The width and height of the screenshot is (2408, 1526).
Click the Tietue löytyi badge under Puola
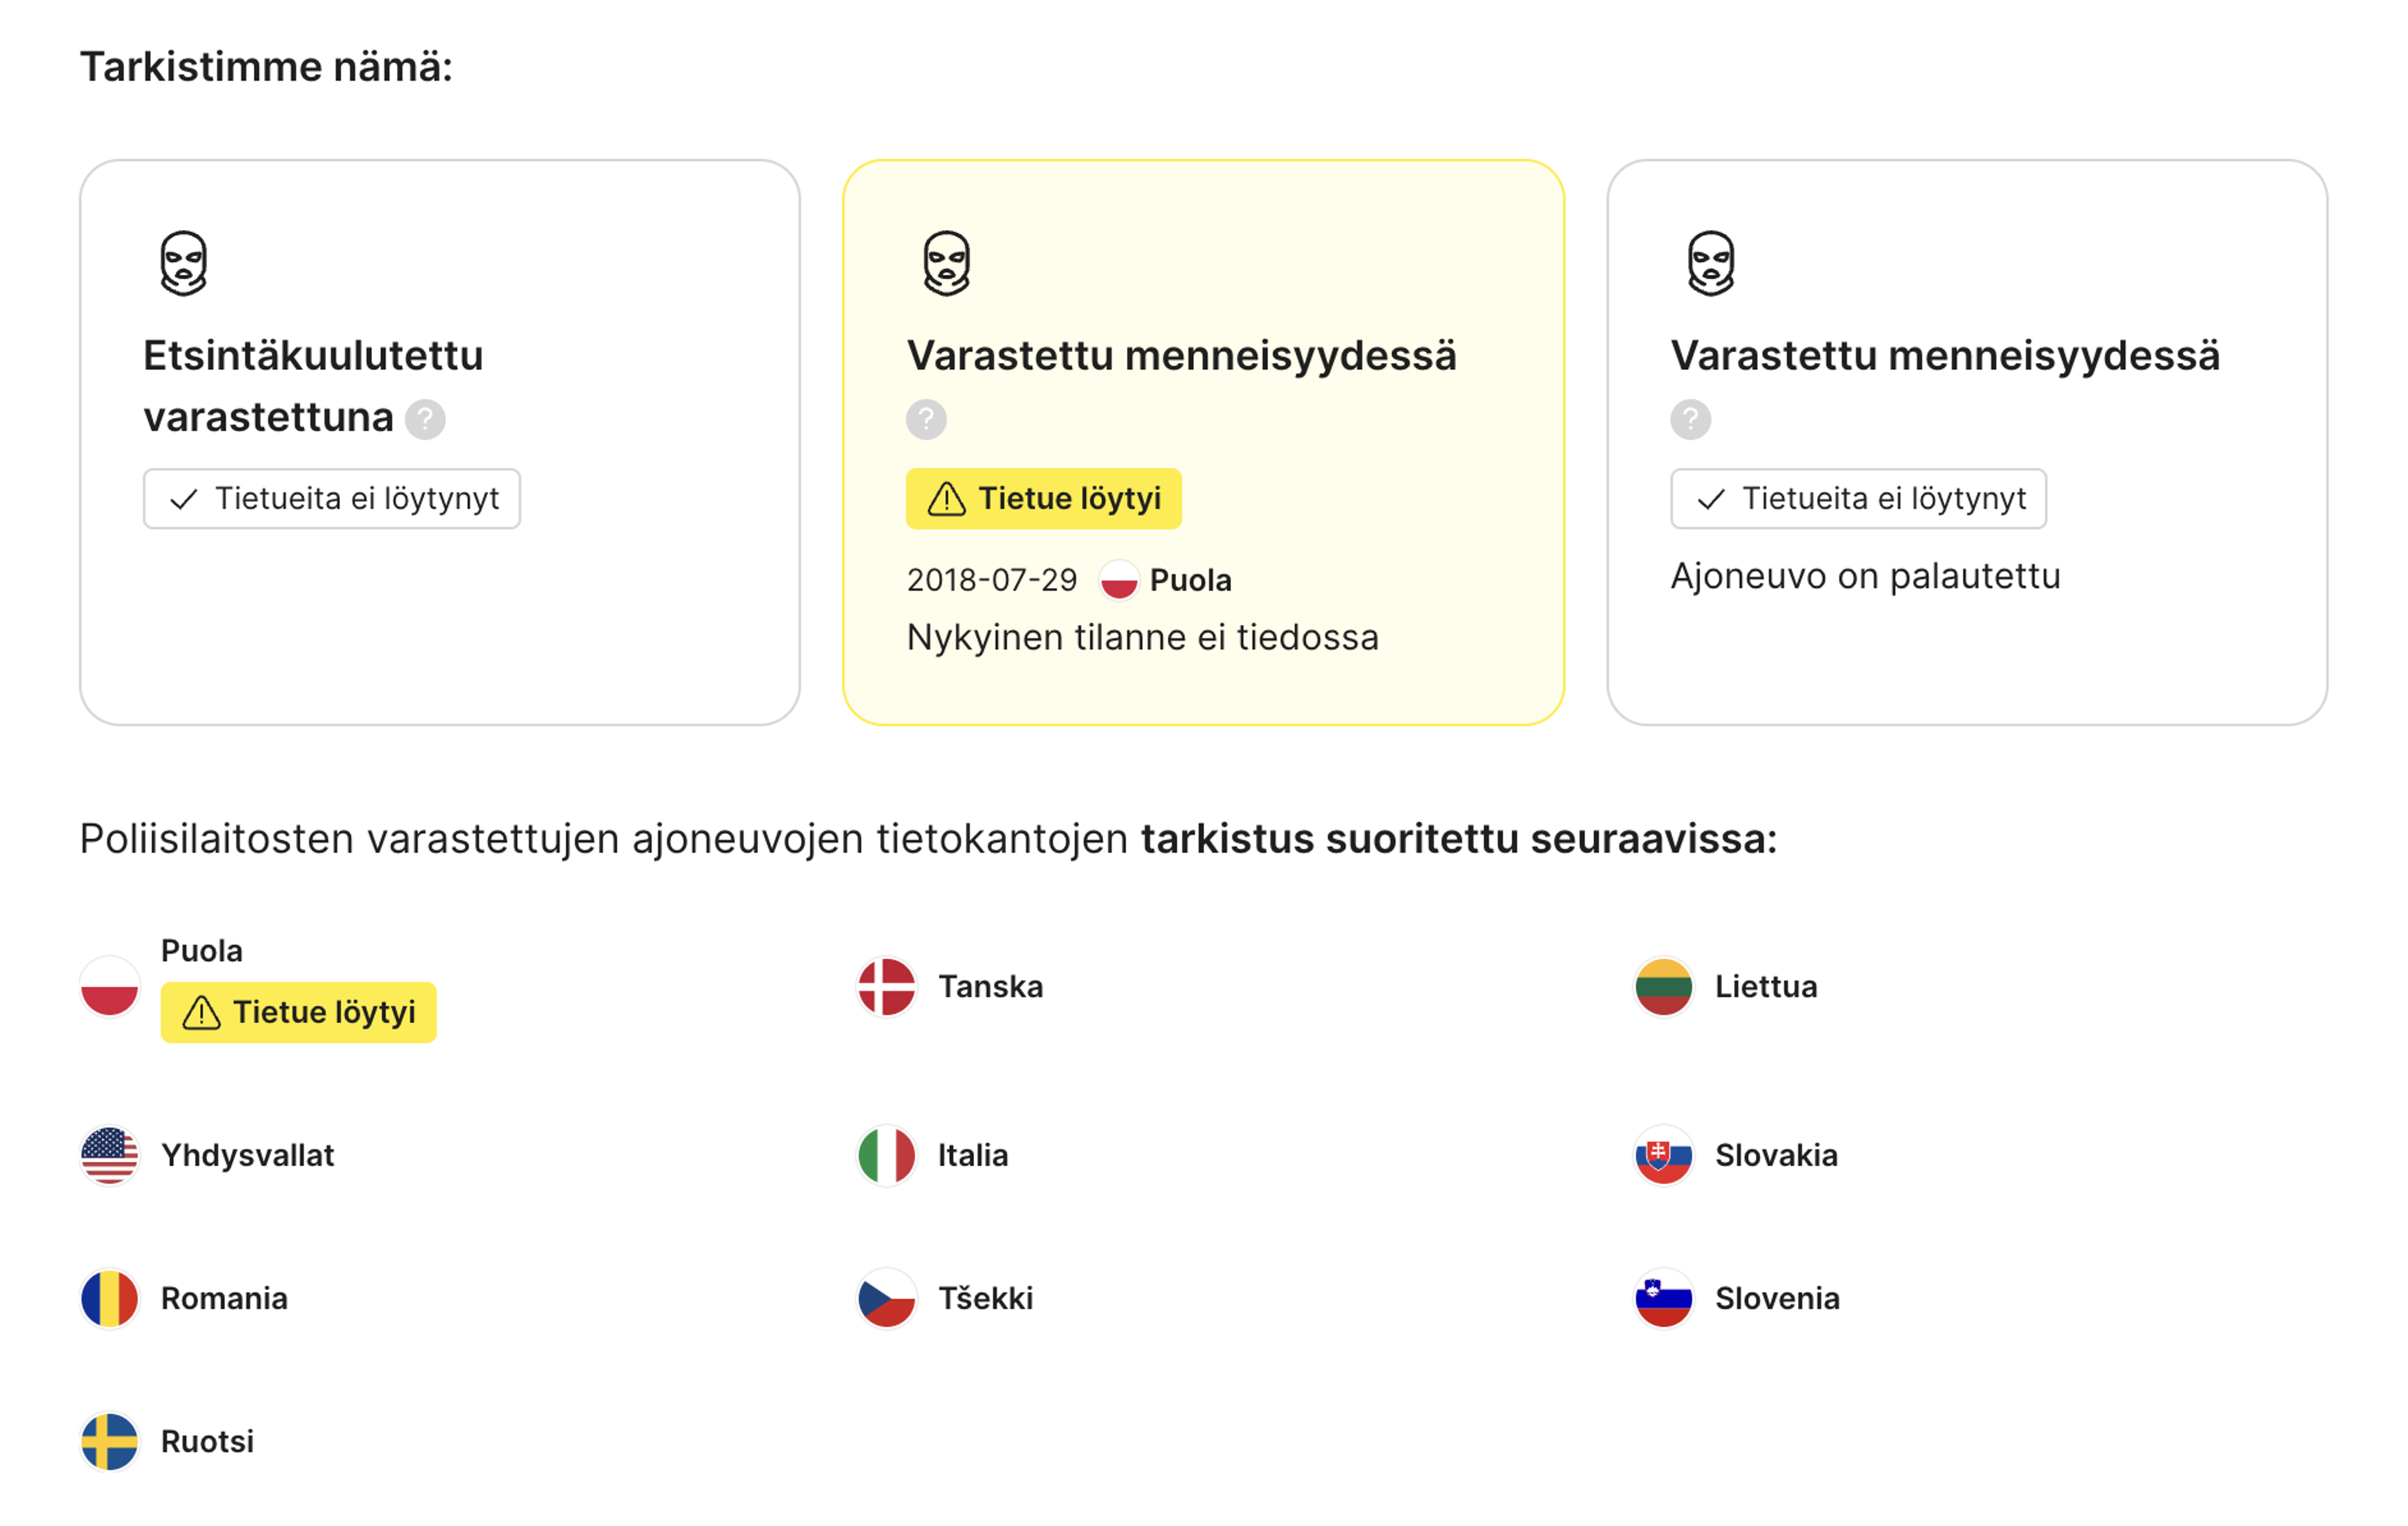coord(298,1012)
